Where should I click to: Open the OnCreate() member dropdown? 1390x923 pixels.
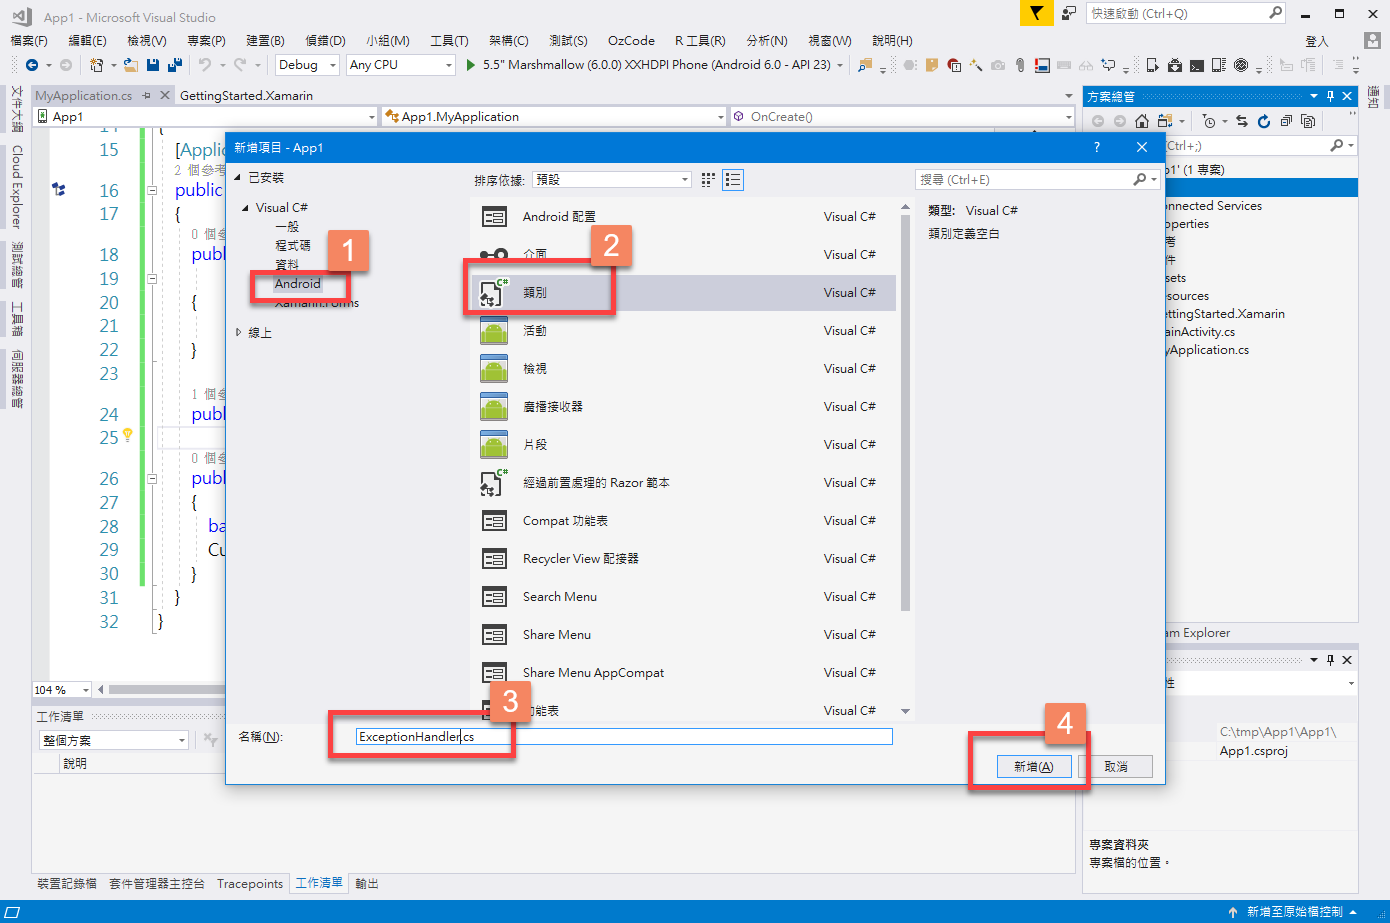903,117
